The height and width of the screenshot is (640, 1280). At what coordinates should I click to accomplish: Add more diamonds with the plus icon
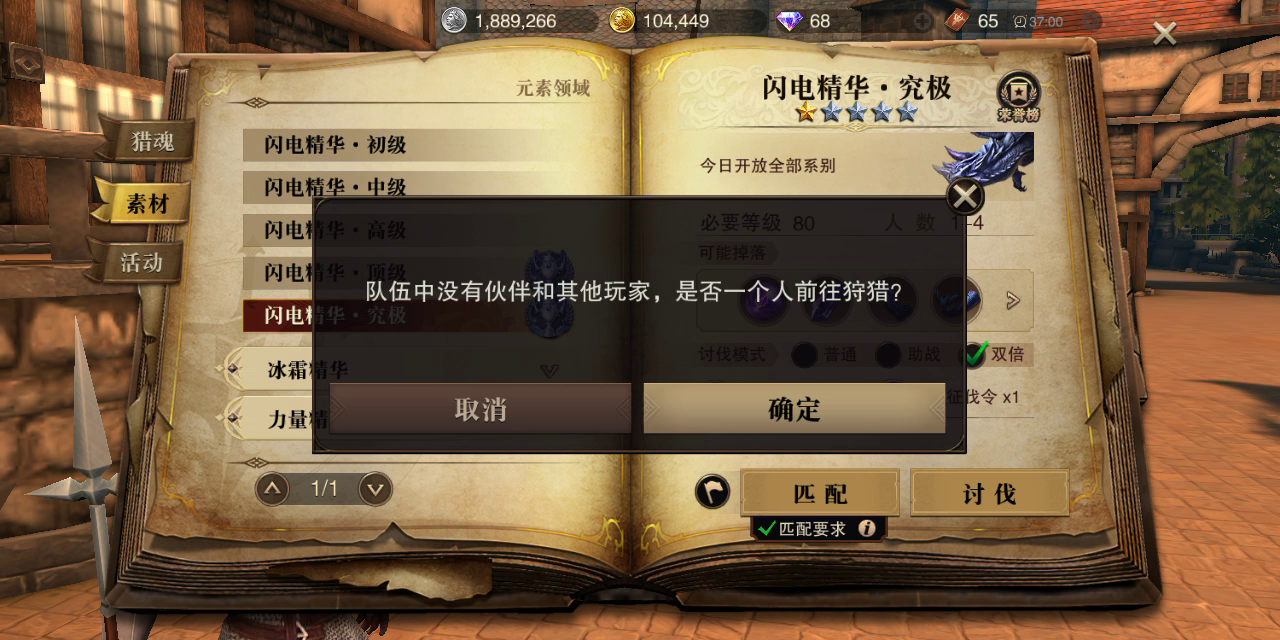[923, 21]
